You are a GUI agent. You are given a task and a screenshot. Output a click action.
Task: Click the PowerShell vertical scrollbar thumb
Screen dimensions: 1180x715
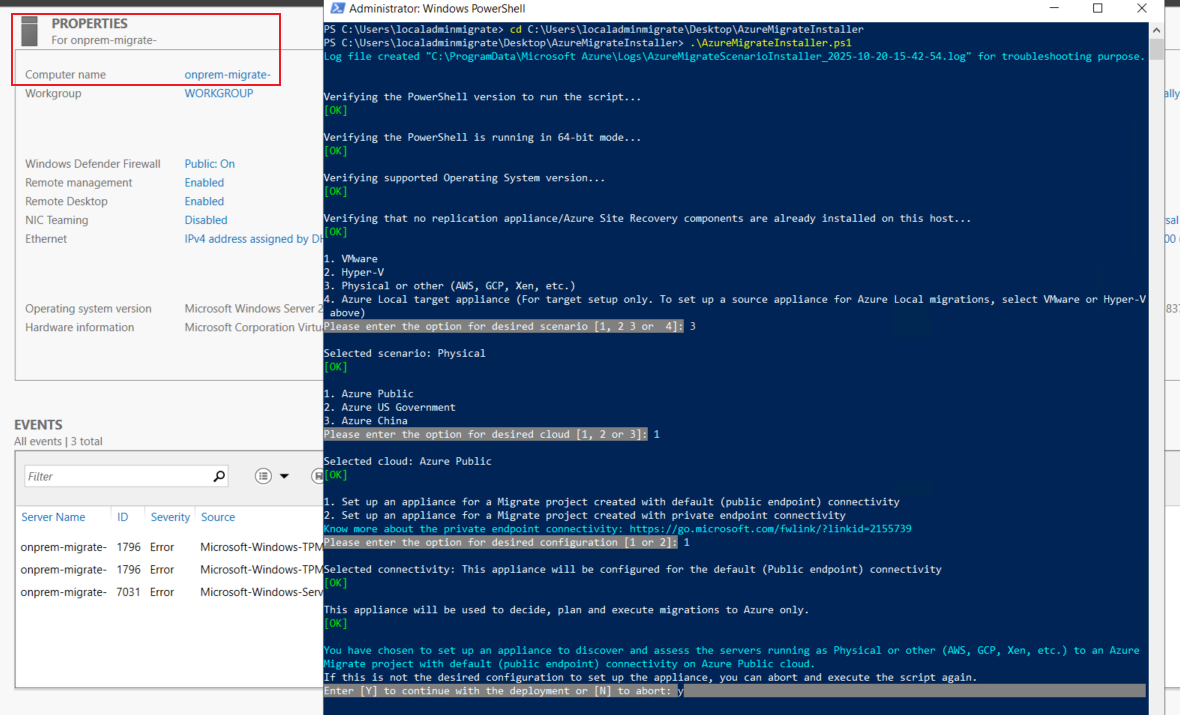[x=1156, y=50]
